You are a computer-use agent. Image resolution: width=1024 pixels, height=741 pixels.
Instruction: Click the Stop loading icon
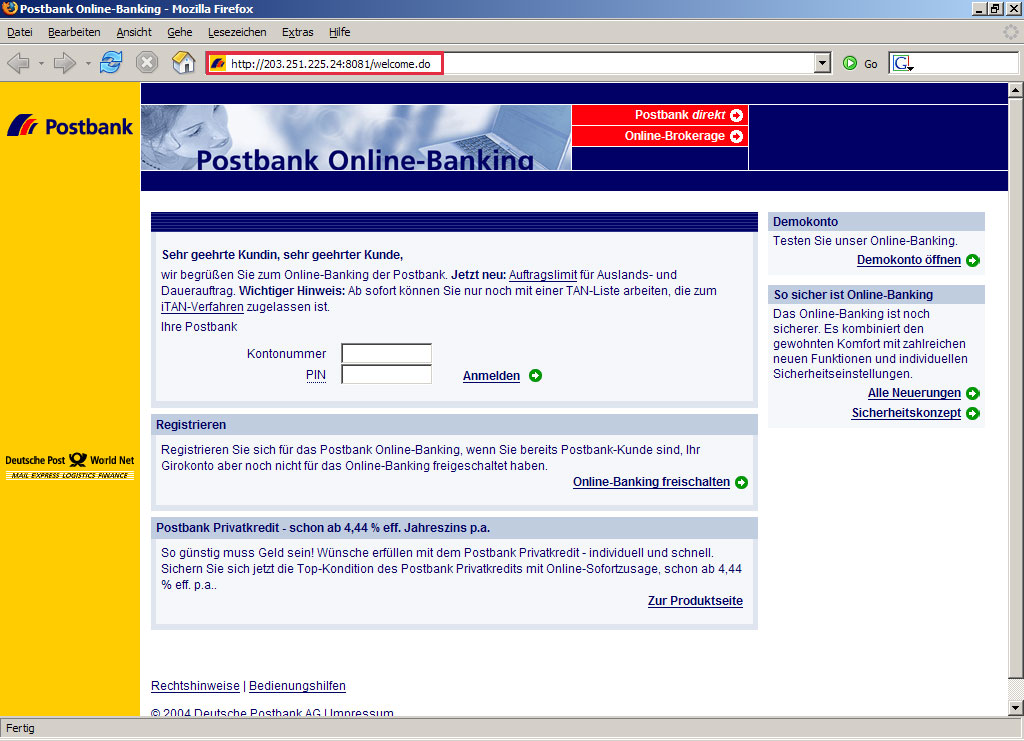[x=147, y=63]
